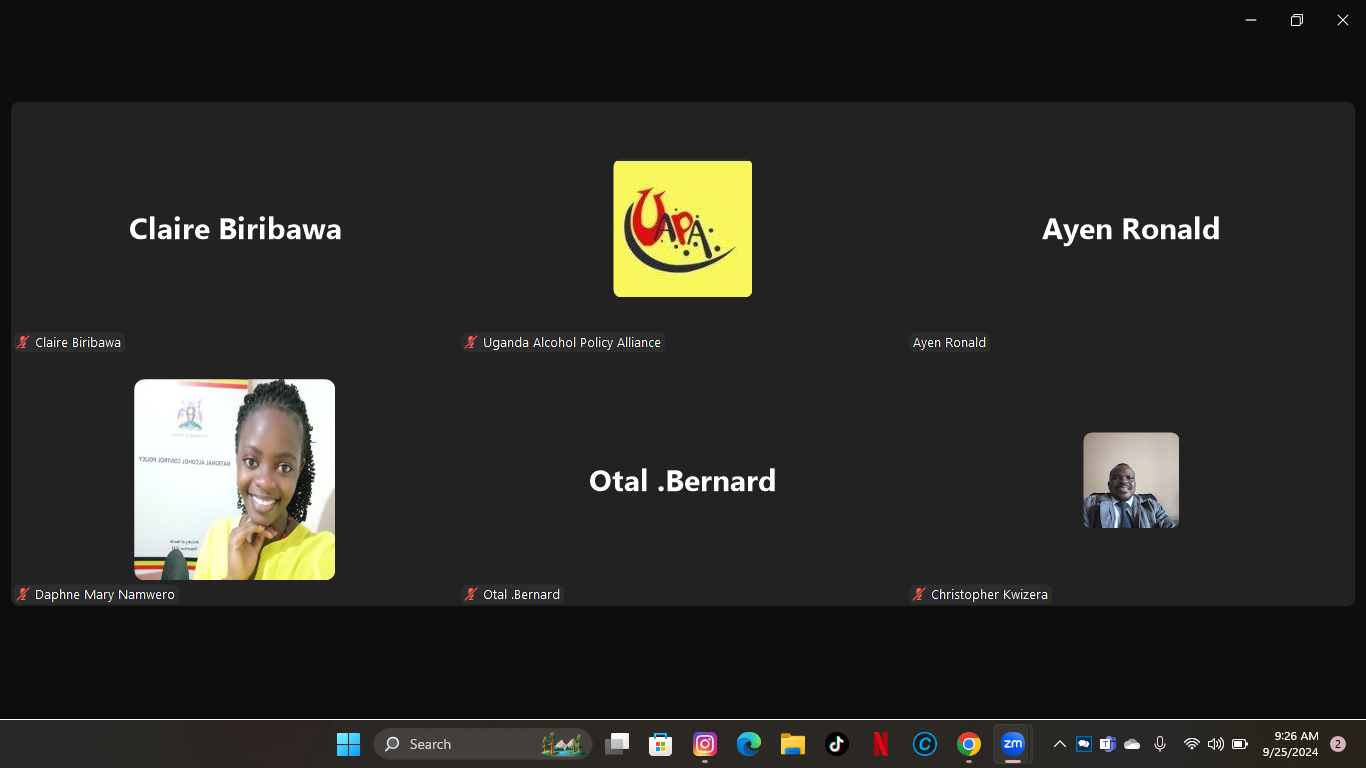Viewport: 1366px width, 768px height.
Task: Click the battery tray icon
Action: coord(1240,744)
